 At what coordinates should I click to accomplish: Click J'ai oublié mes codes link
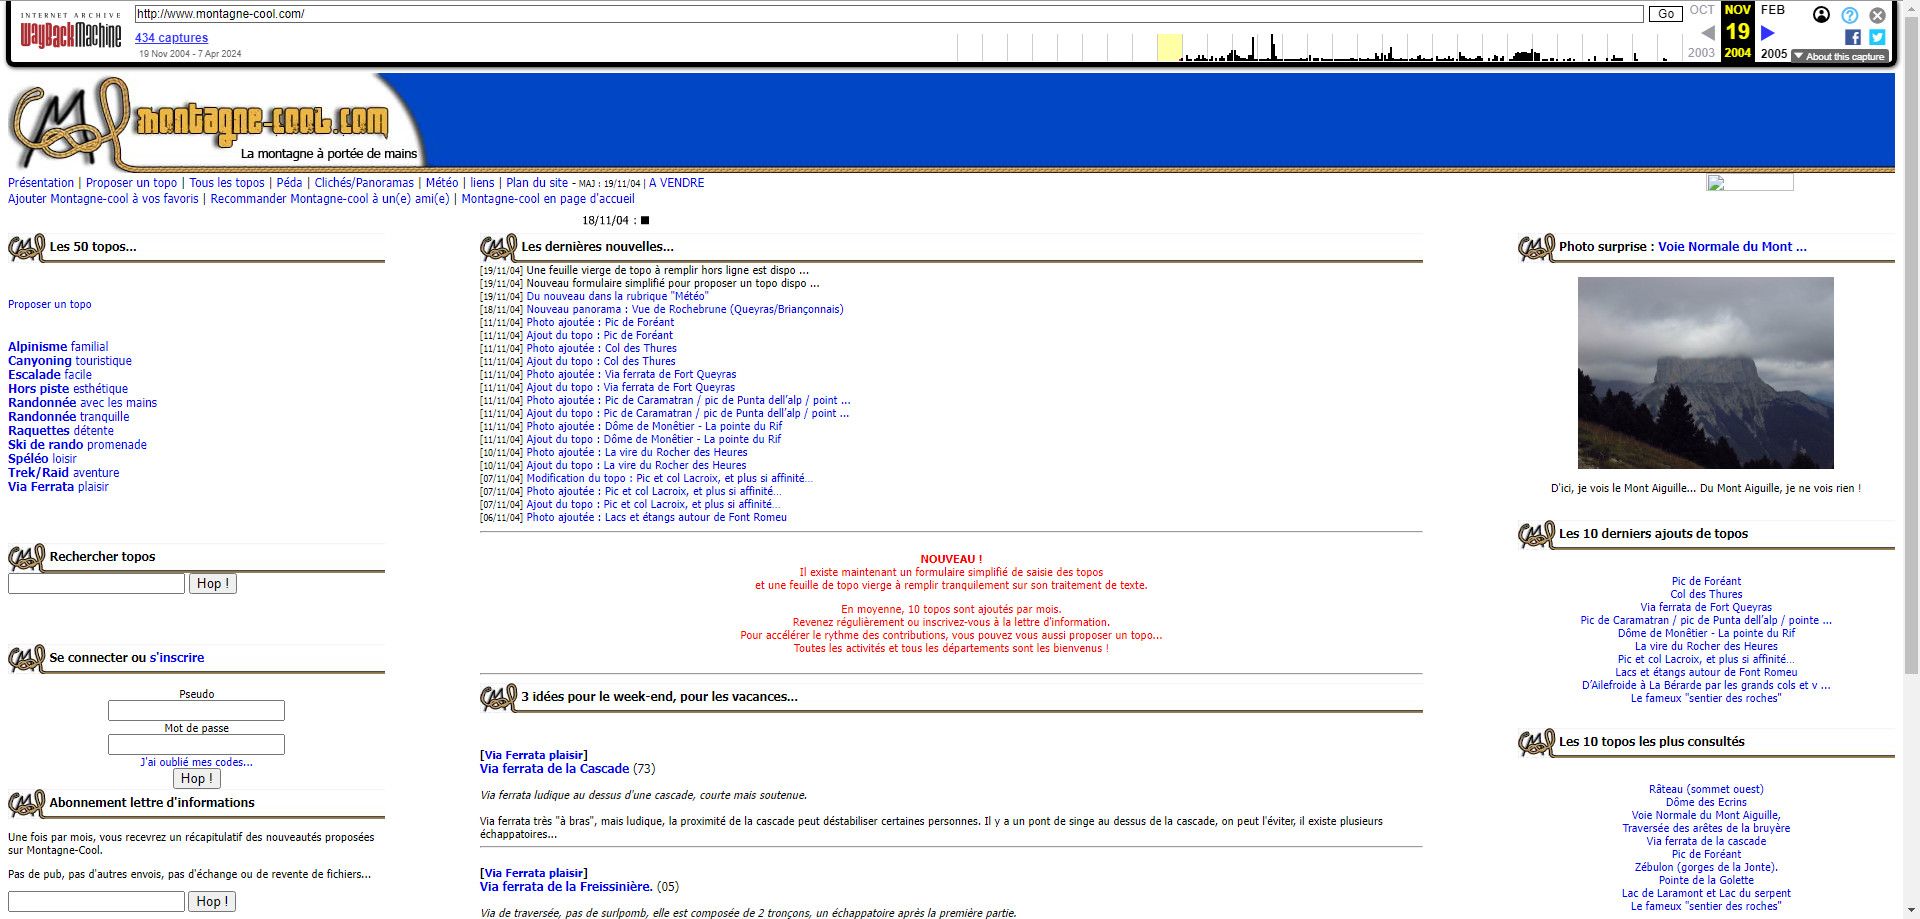click(196, 762)
